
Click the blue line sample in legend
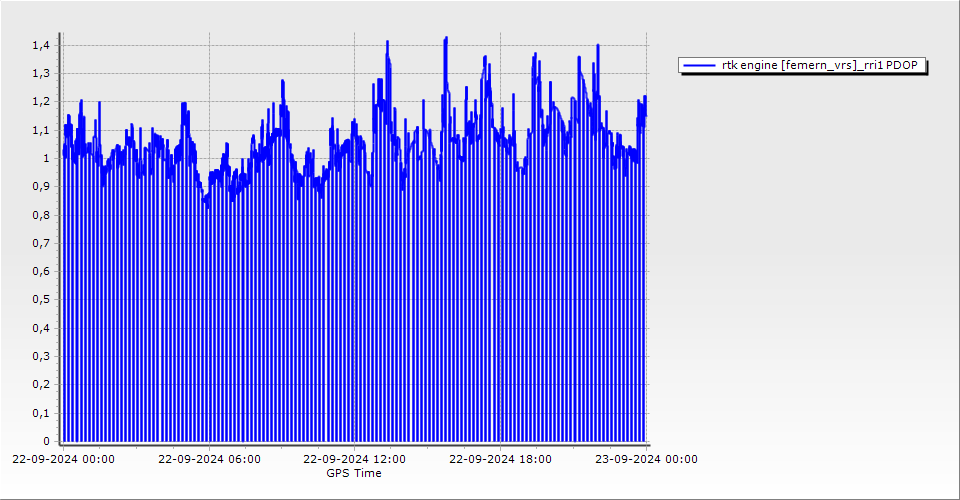click(x=700, y=65)
